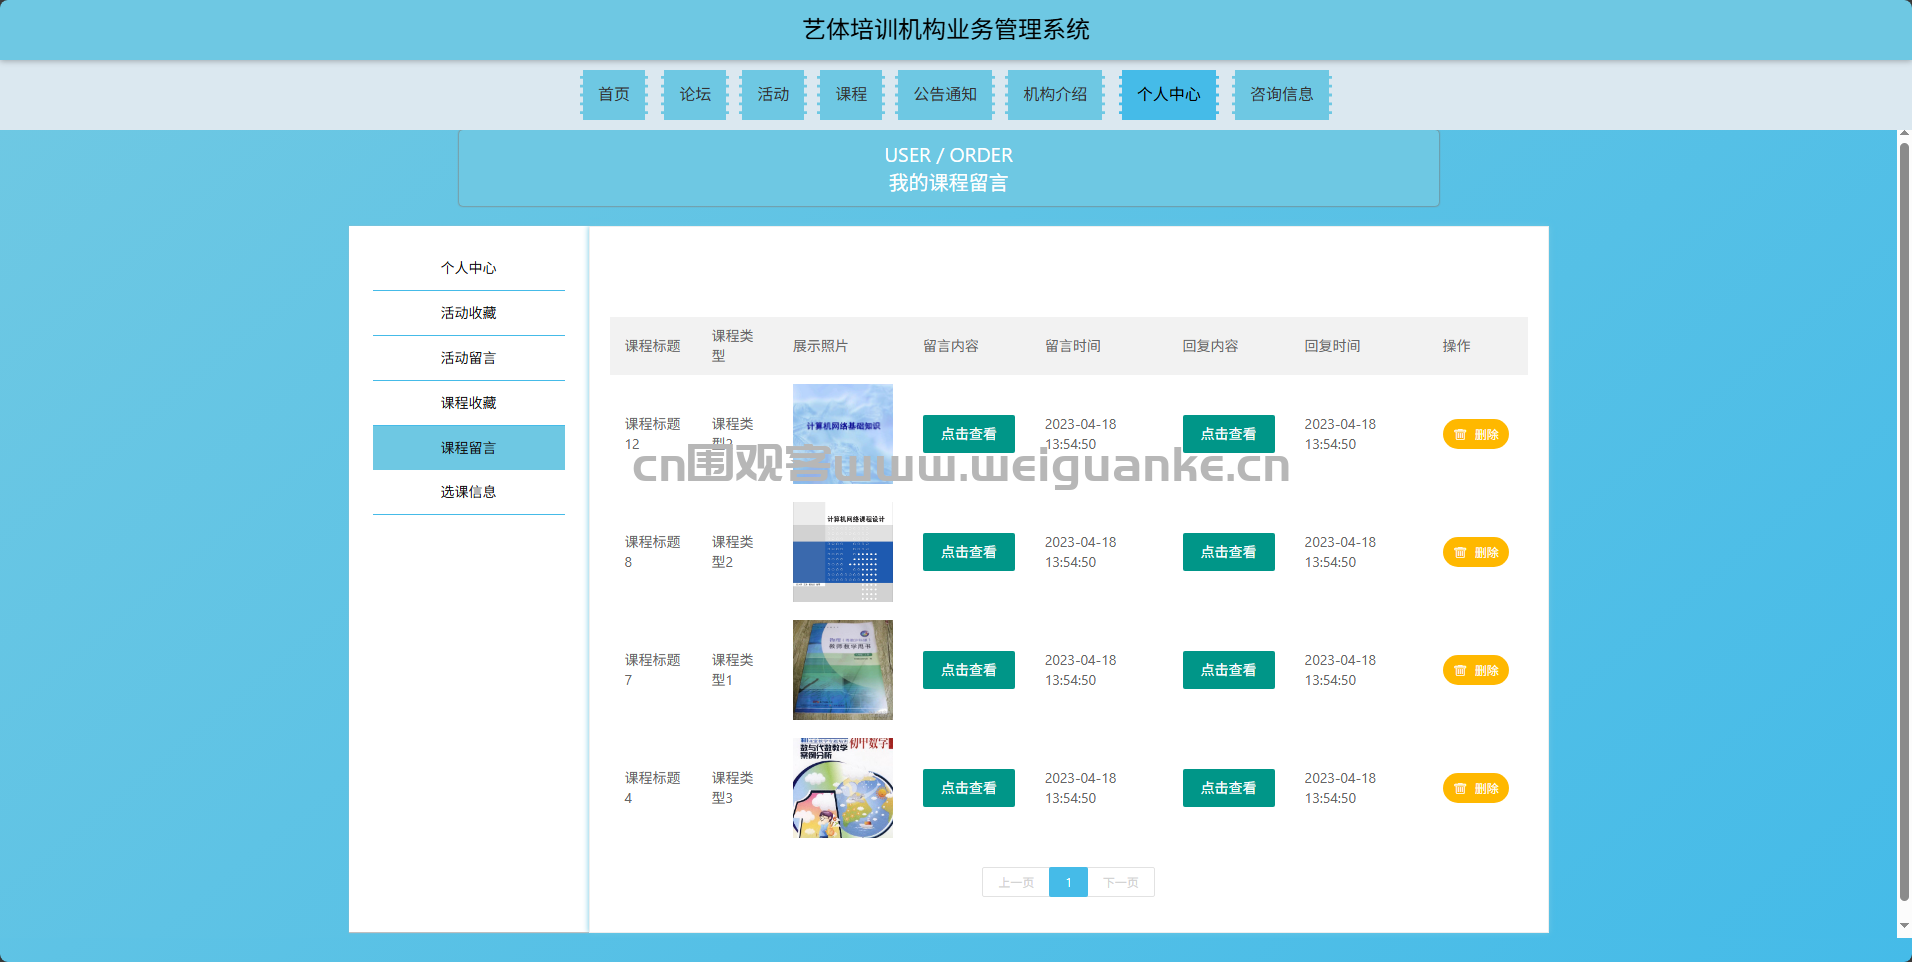Viewport: 1912px width, 962px height.
Task: Open the 机构介绍 navigation tab
Action: tap(1055, 94)
